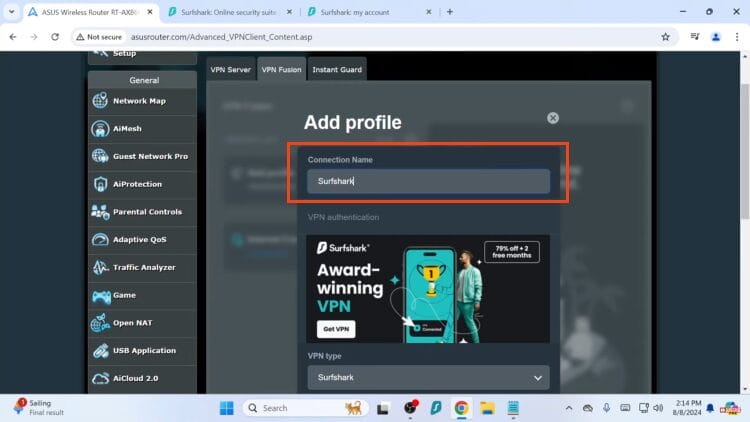Open Windows Start menu

click(x=226, y=408)
